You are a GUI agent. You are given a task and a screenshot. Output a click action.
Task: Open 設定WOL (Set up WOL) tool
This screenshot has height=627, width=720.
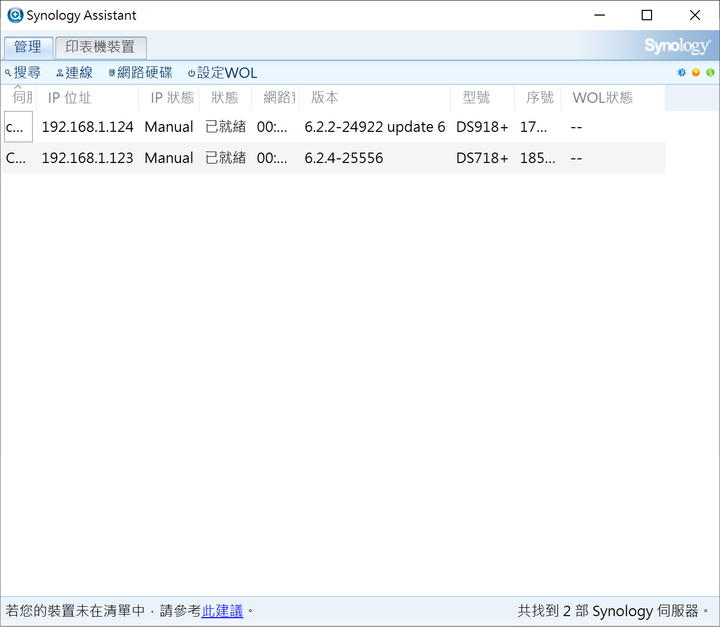(x=223, y=73)
